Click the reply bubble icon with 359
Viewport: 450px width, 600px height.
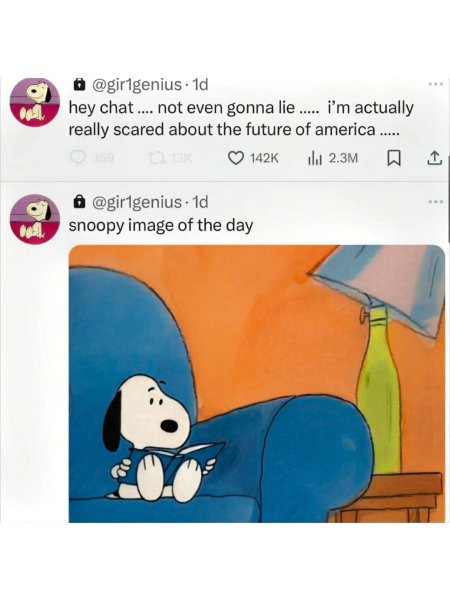[x=78, y=158]
